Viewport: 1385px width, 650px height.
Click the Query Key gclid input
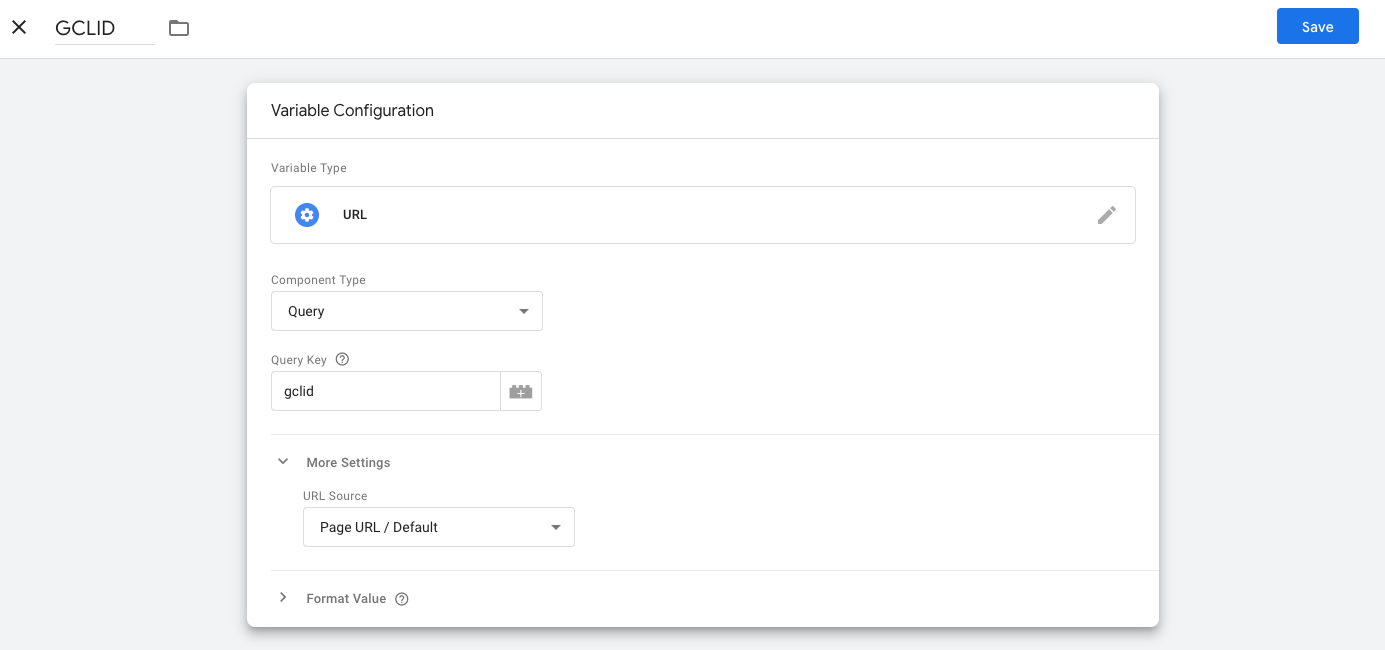click(x=386, y=392)
